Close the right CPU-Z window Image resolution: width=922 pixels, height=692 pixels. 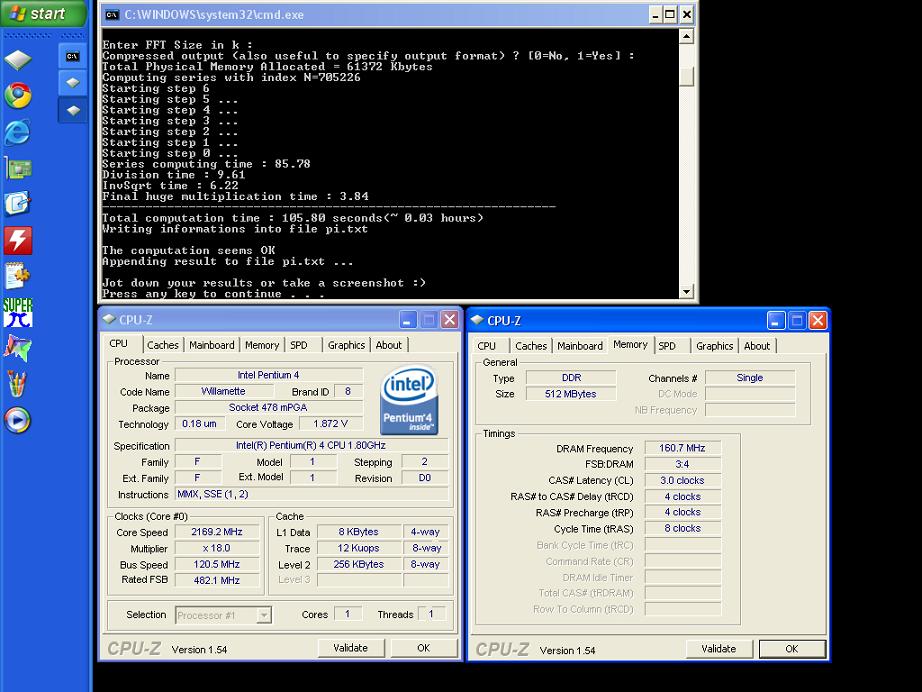point(818,320)
